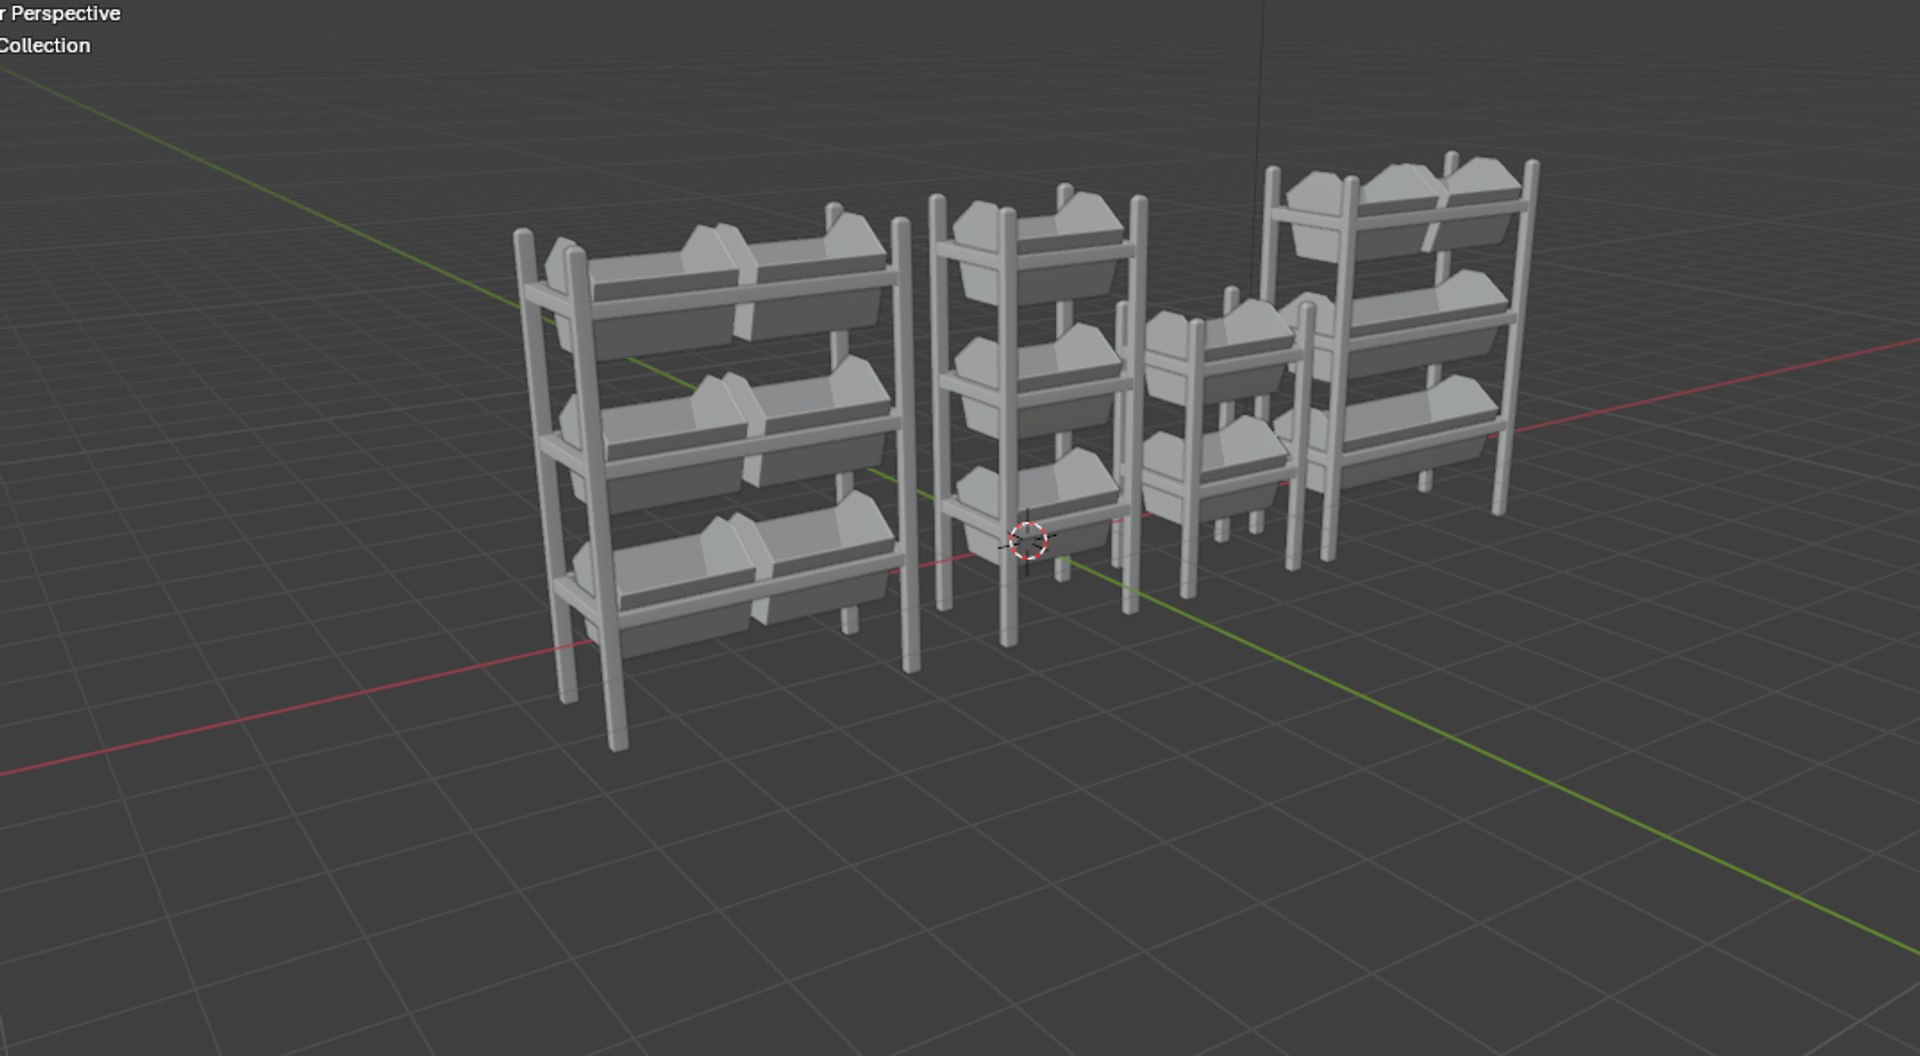Click the 3D cursor at the origin
Image resolution: width=1920 pixels, height=1056 pixels.
(x=1028, y=541)
